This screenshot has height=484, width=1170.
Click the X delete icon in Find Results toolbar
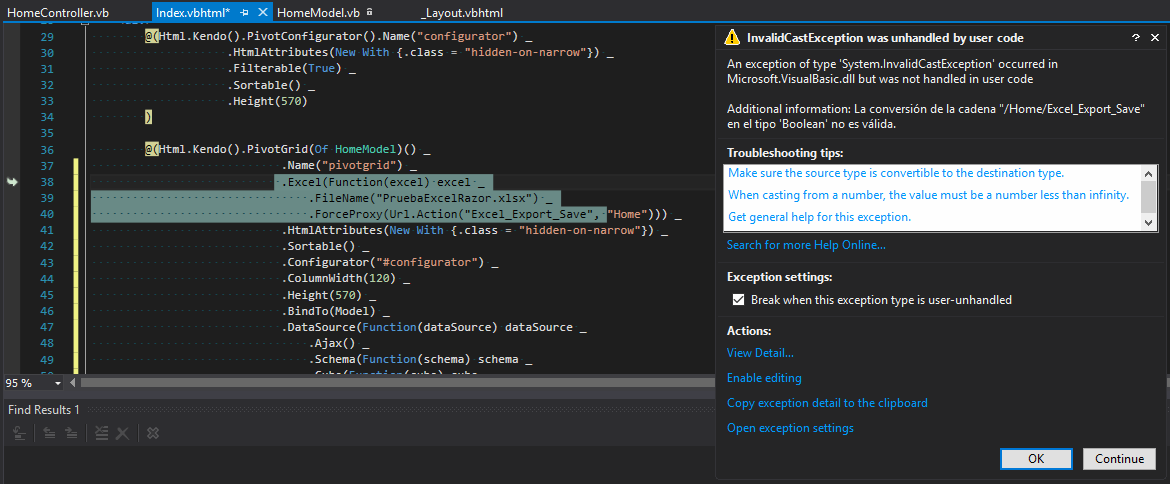pyautogui.click(x=123, y=433)
